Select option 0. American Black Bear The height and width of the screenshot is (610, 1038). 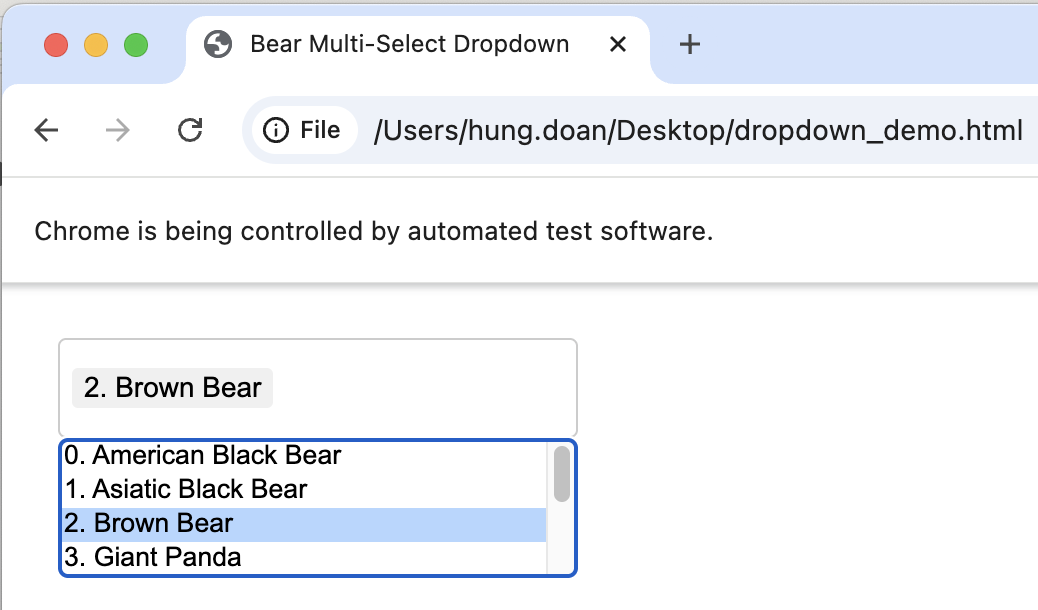[203, 456]
